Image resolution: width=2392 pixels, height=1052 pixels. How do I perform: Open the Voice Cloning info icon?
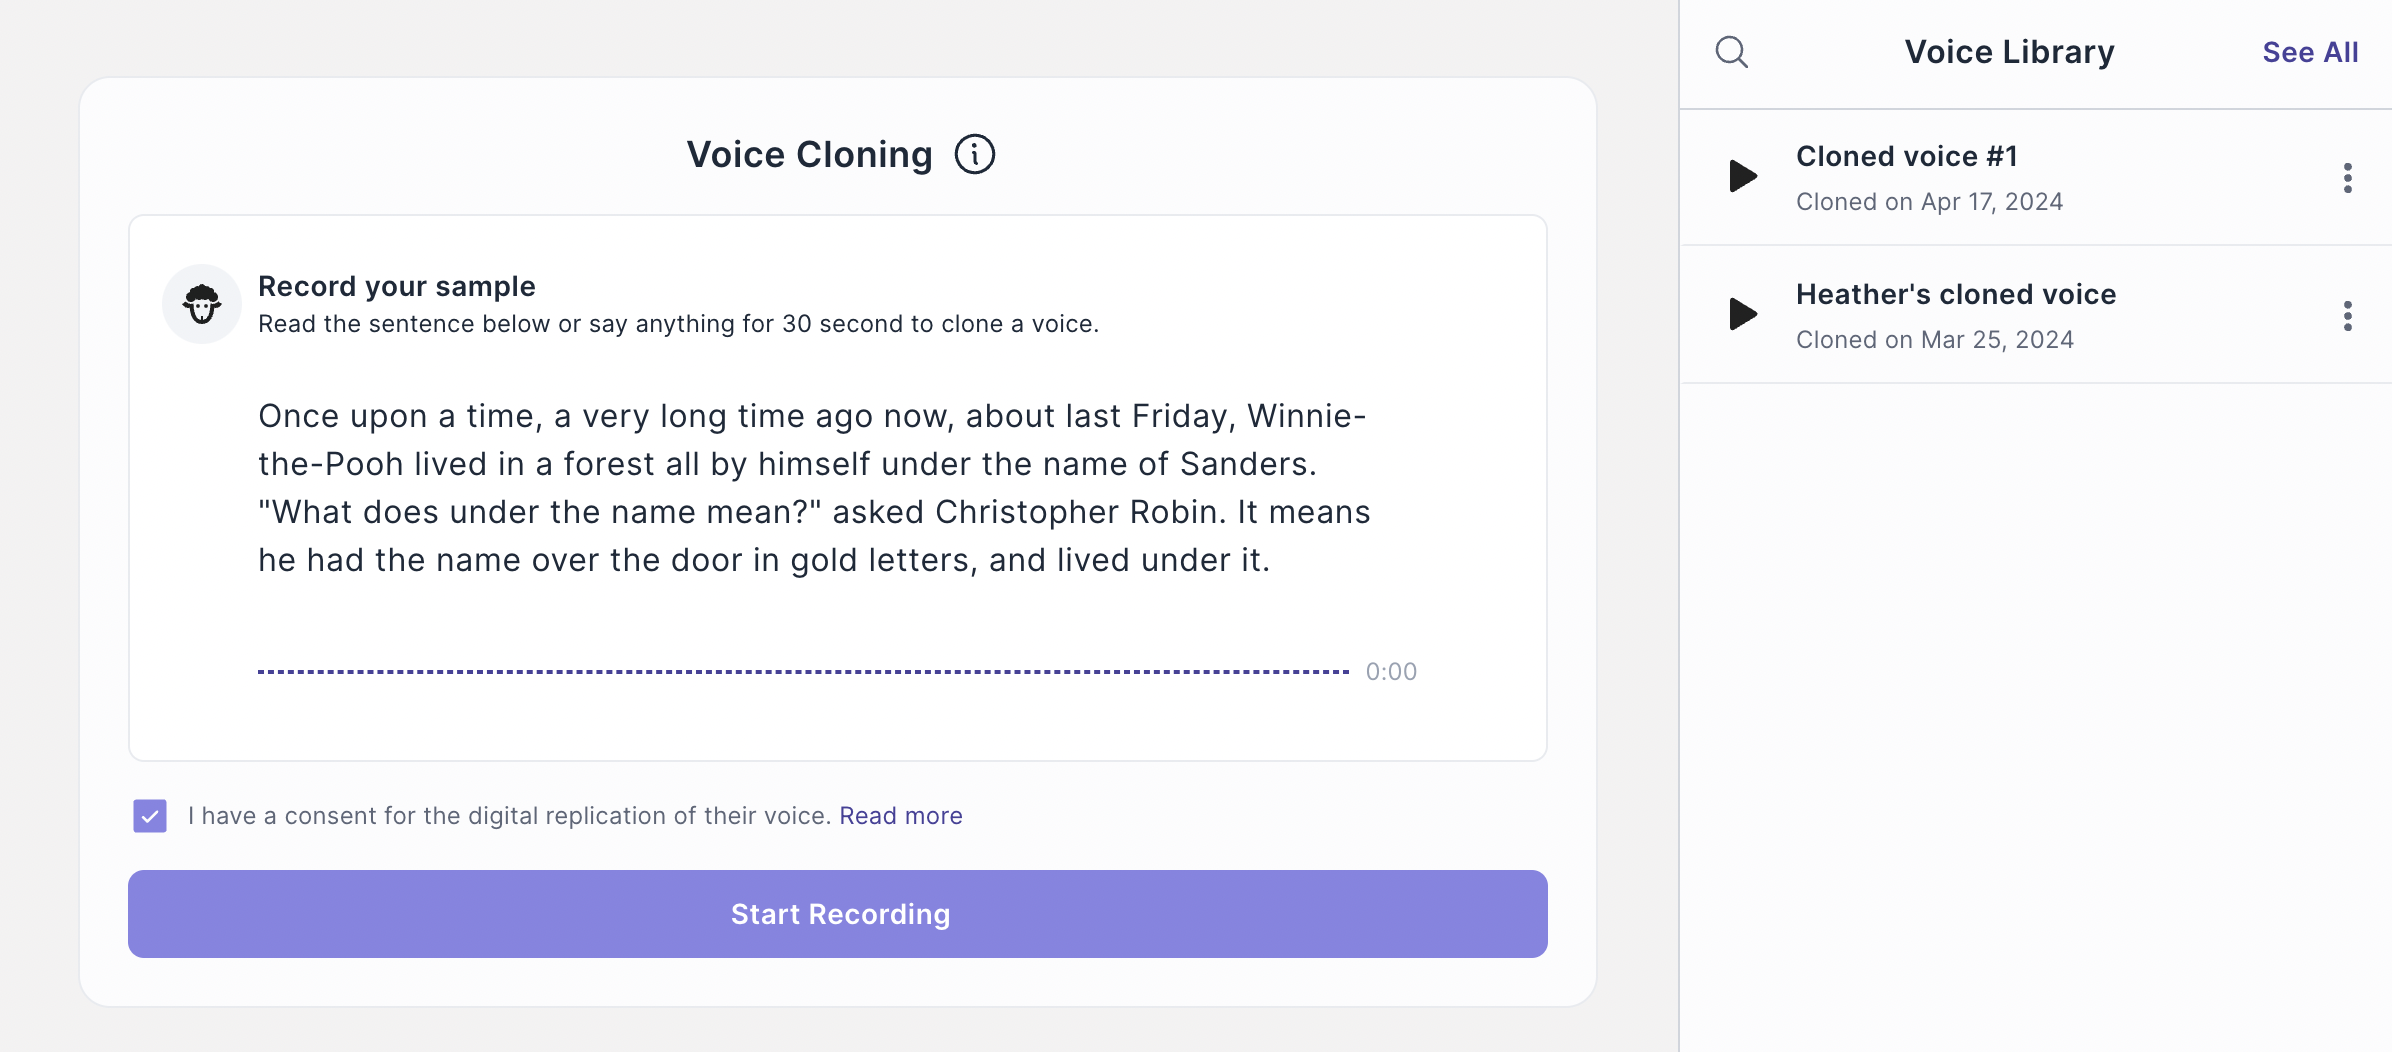(x=975, y=155)
